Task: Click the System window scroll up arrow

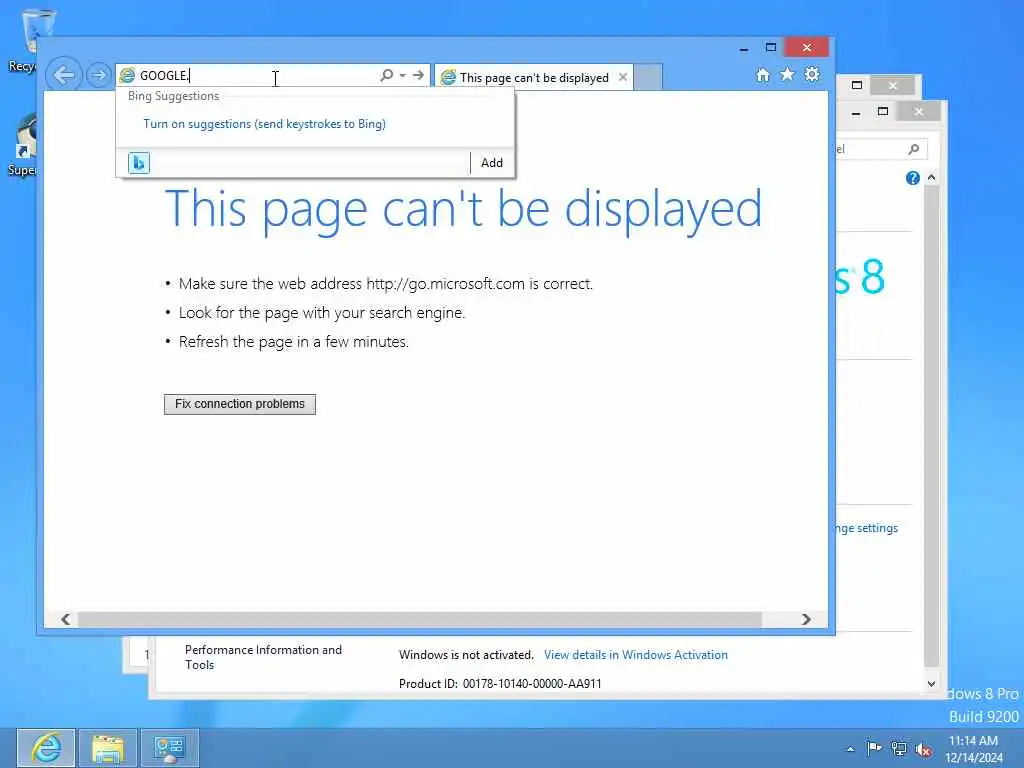Action: click(x=931, y=178)
